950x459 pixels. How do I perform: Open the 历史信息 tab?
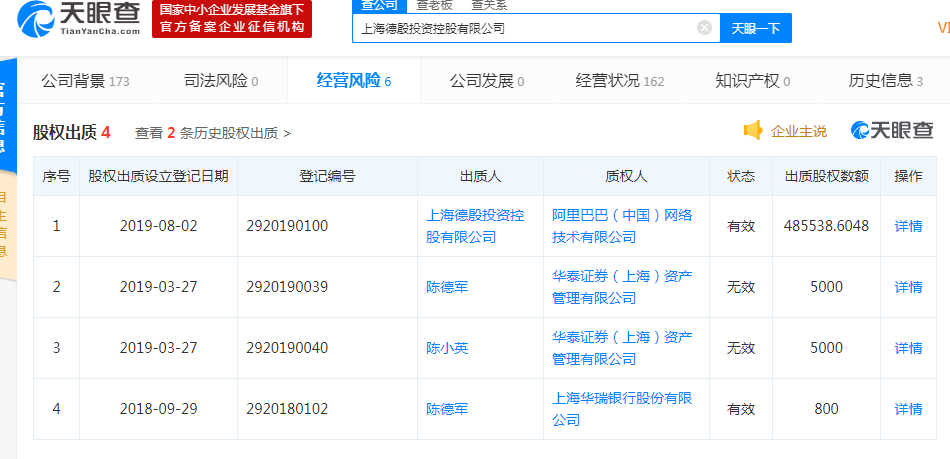tap(885, 81)
